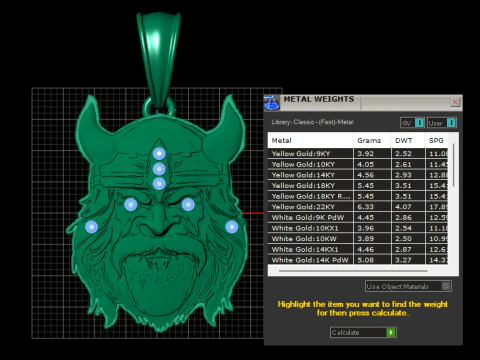Click the 2.52 DWT cell

(408, 154)
